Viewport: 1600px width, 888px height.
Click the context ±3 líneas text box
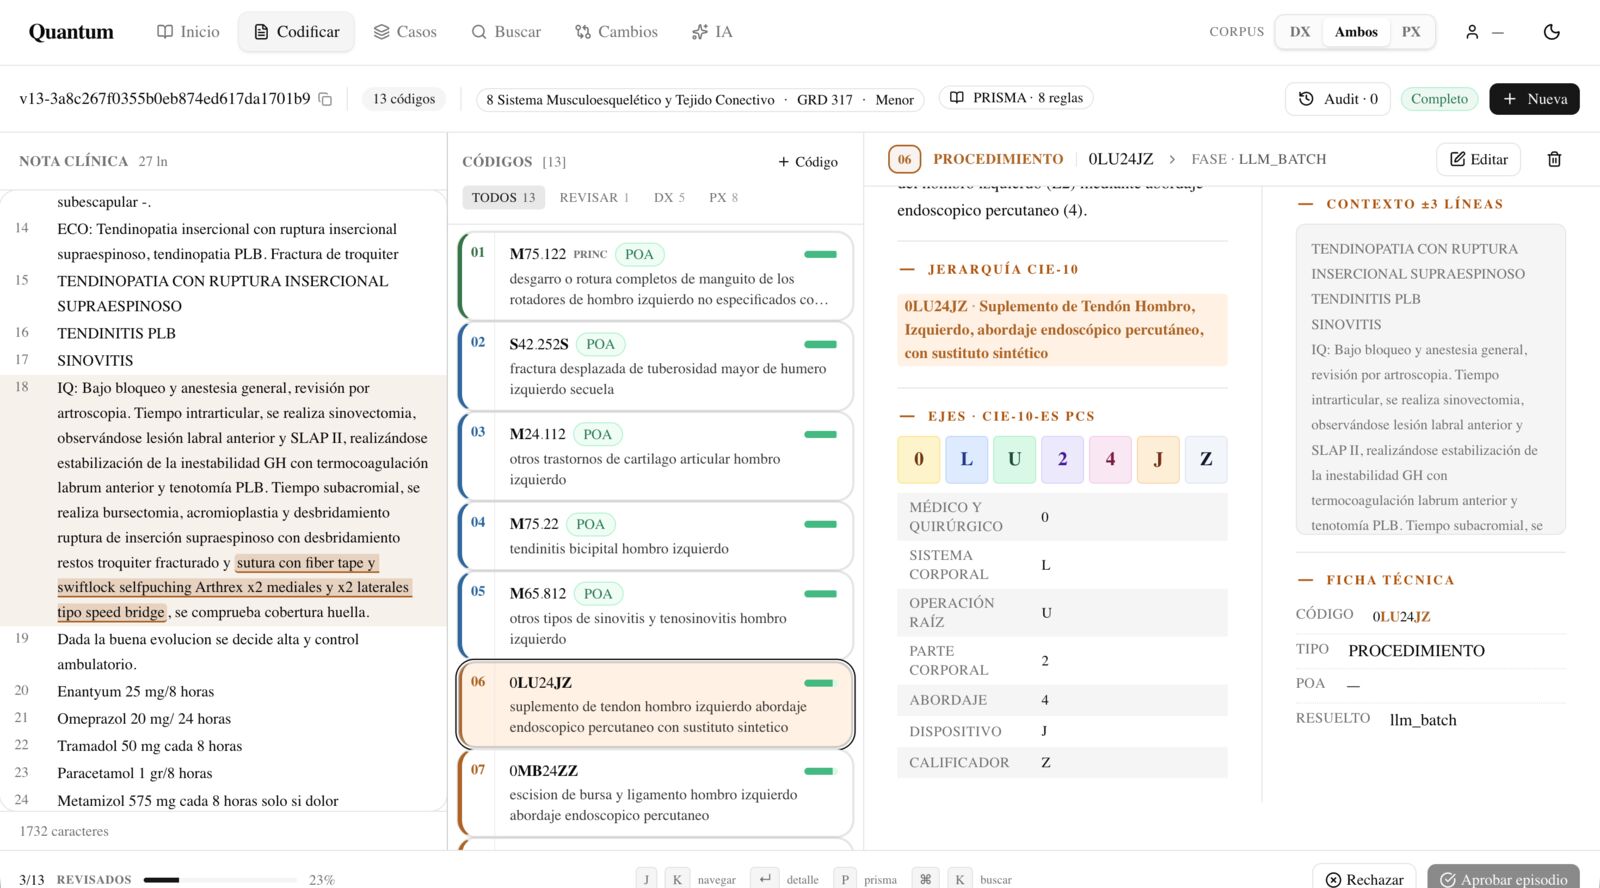tap(1430, 380)
